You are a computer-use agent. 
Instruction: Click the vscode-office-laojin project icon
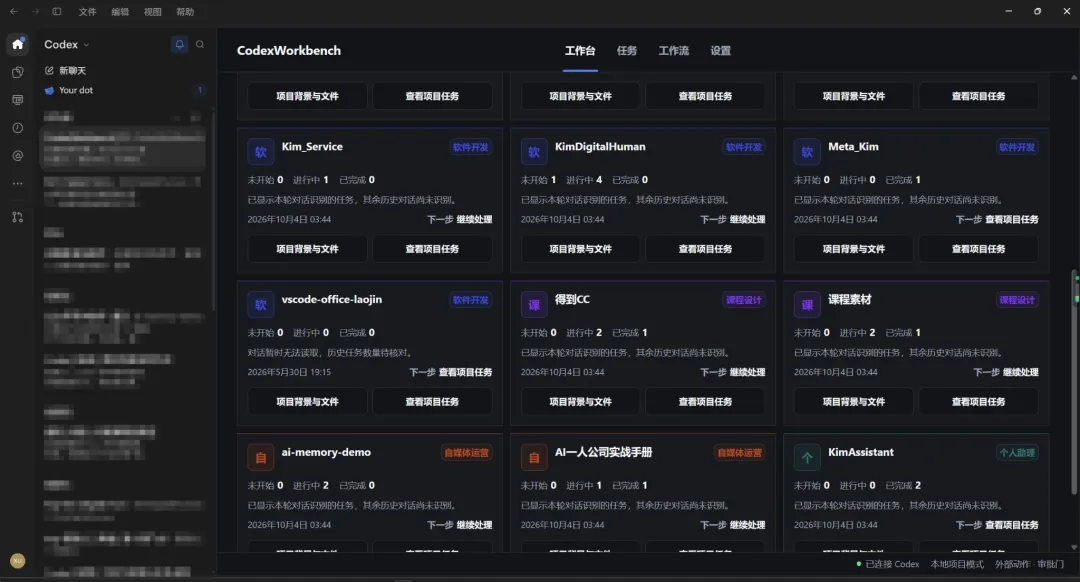pos(261,304)
